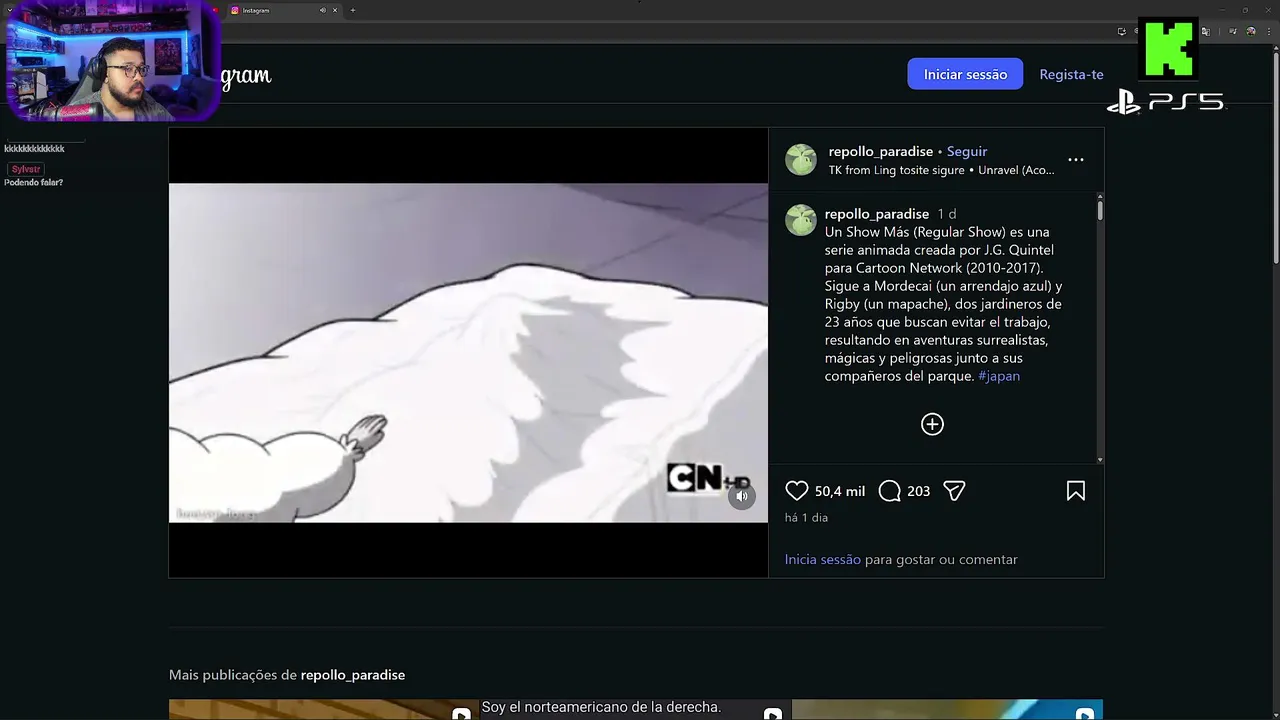Click the caption panel scrollbar
The width and height of the screenshot is (1280, 720).
point(1100,211)
